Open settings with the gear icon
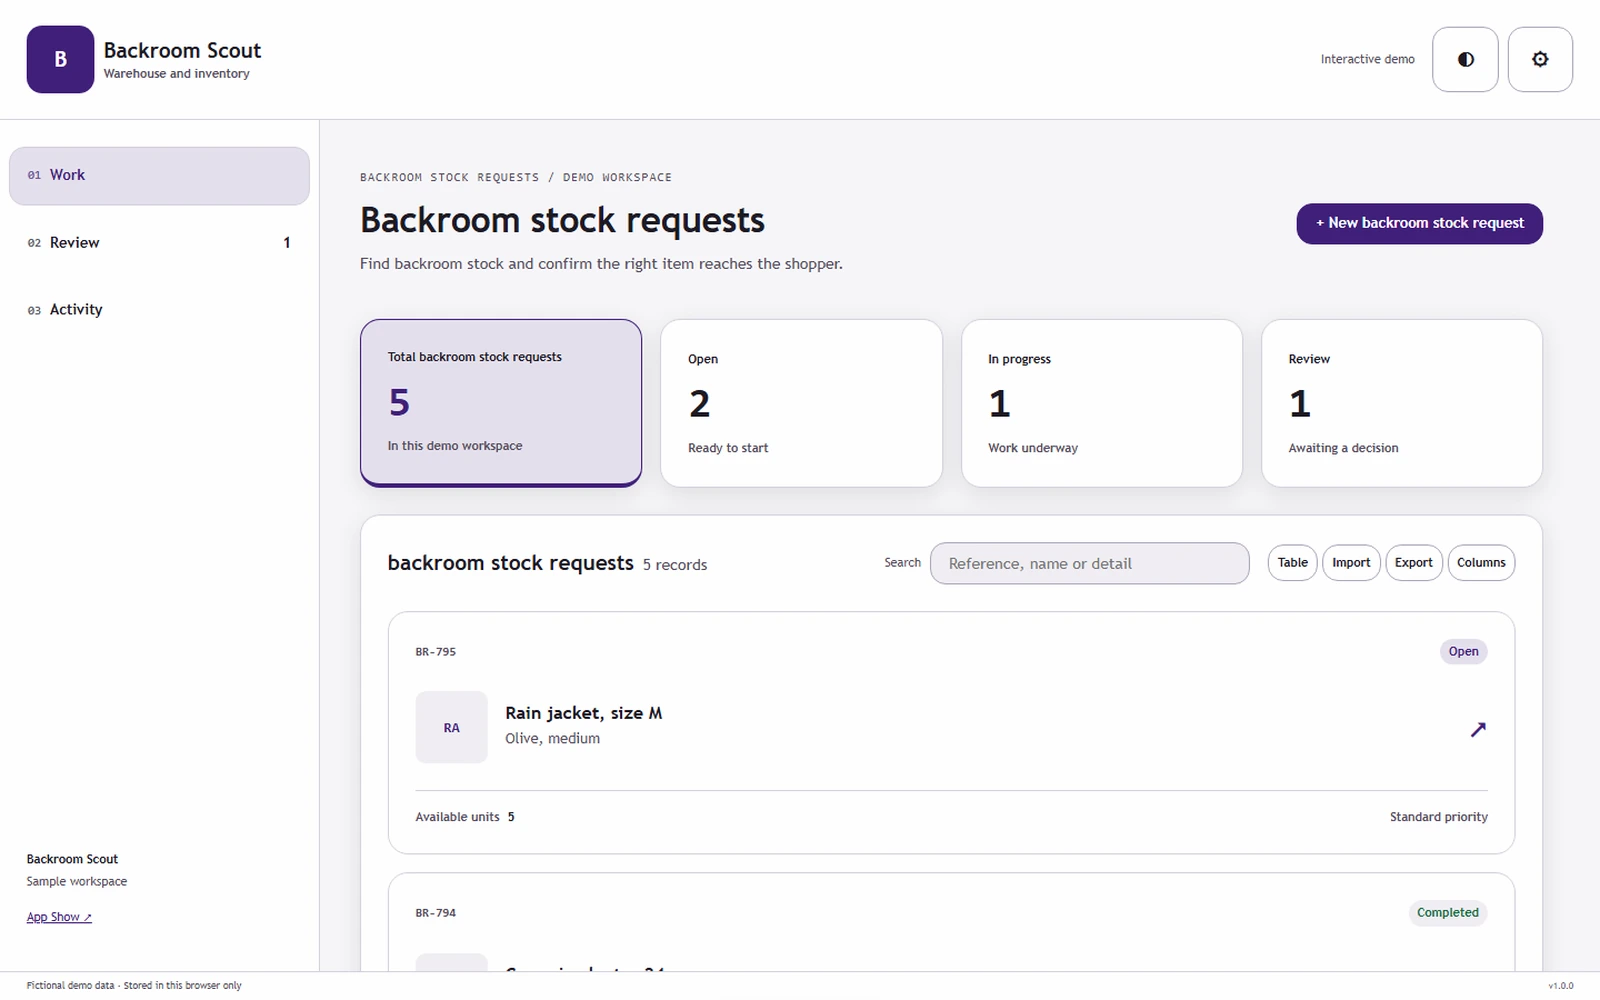 1540,60
